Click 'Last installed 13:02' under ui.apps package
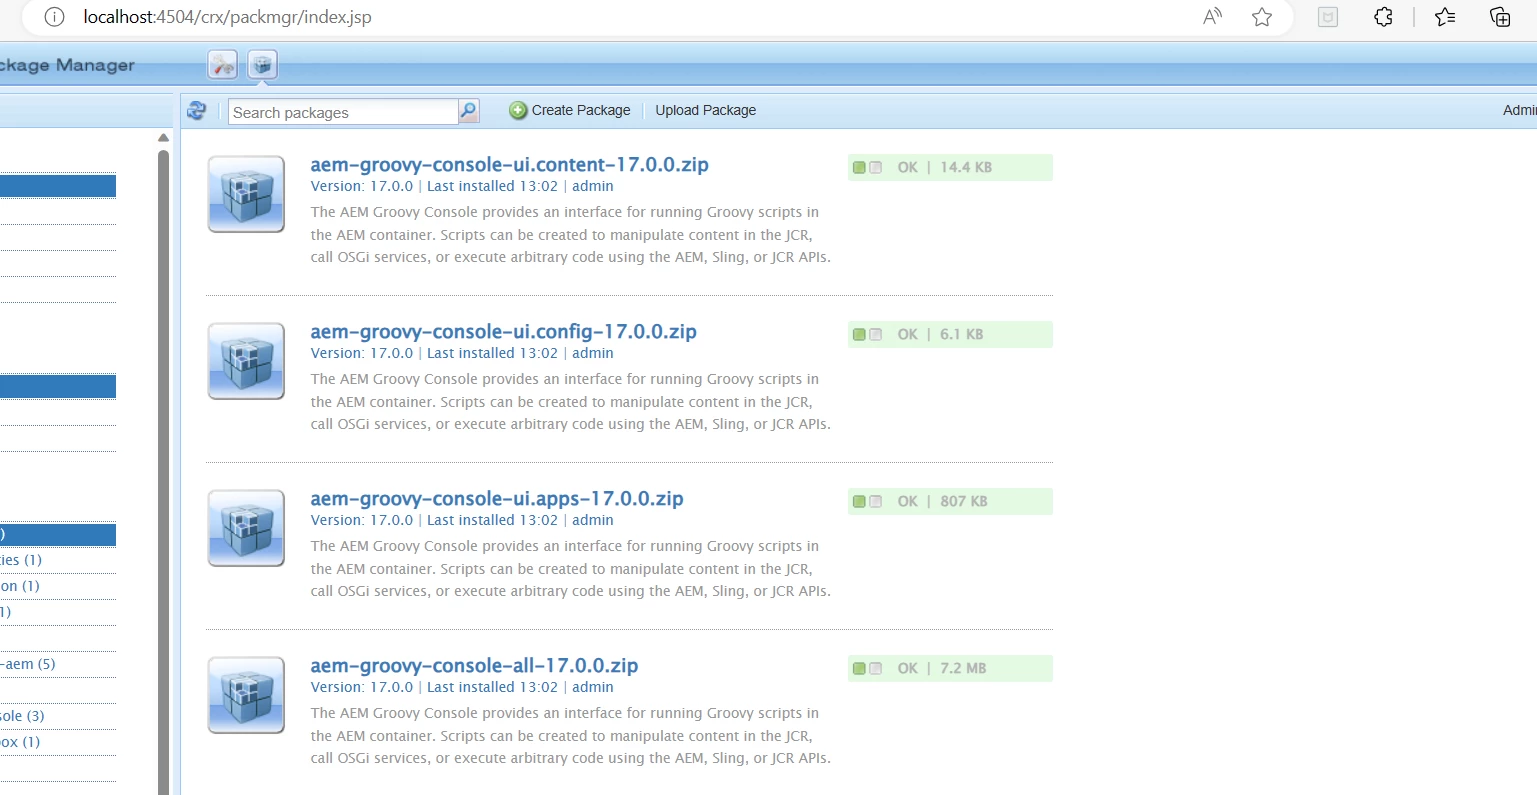Image resolution: width=1537 pixels, height=795 pixels. pyautogui.click(x=492, y=520)
